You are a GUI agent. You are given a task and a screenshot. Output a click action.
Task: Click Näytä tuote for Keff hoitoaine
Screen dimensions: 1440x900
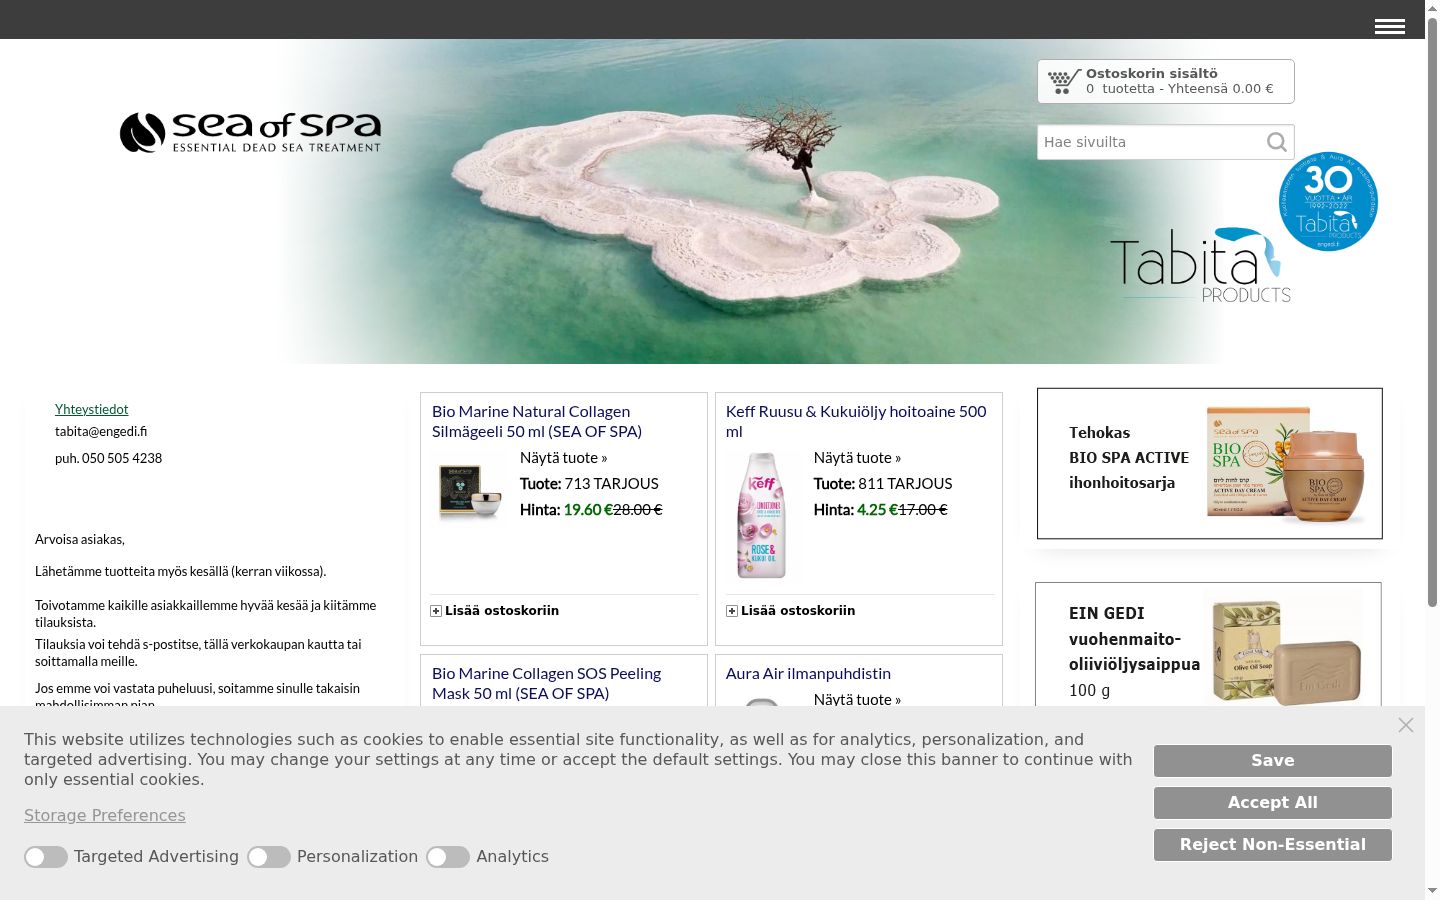pos(858,458)
